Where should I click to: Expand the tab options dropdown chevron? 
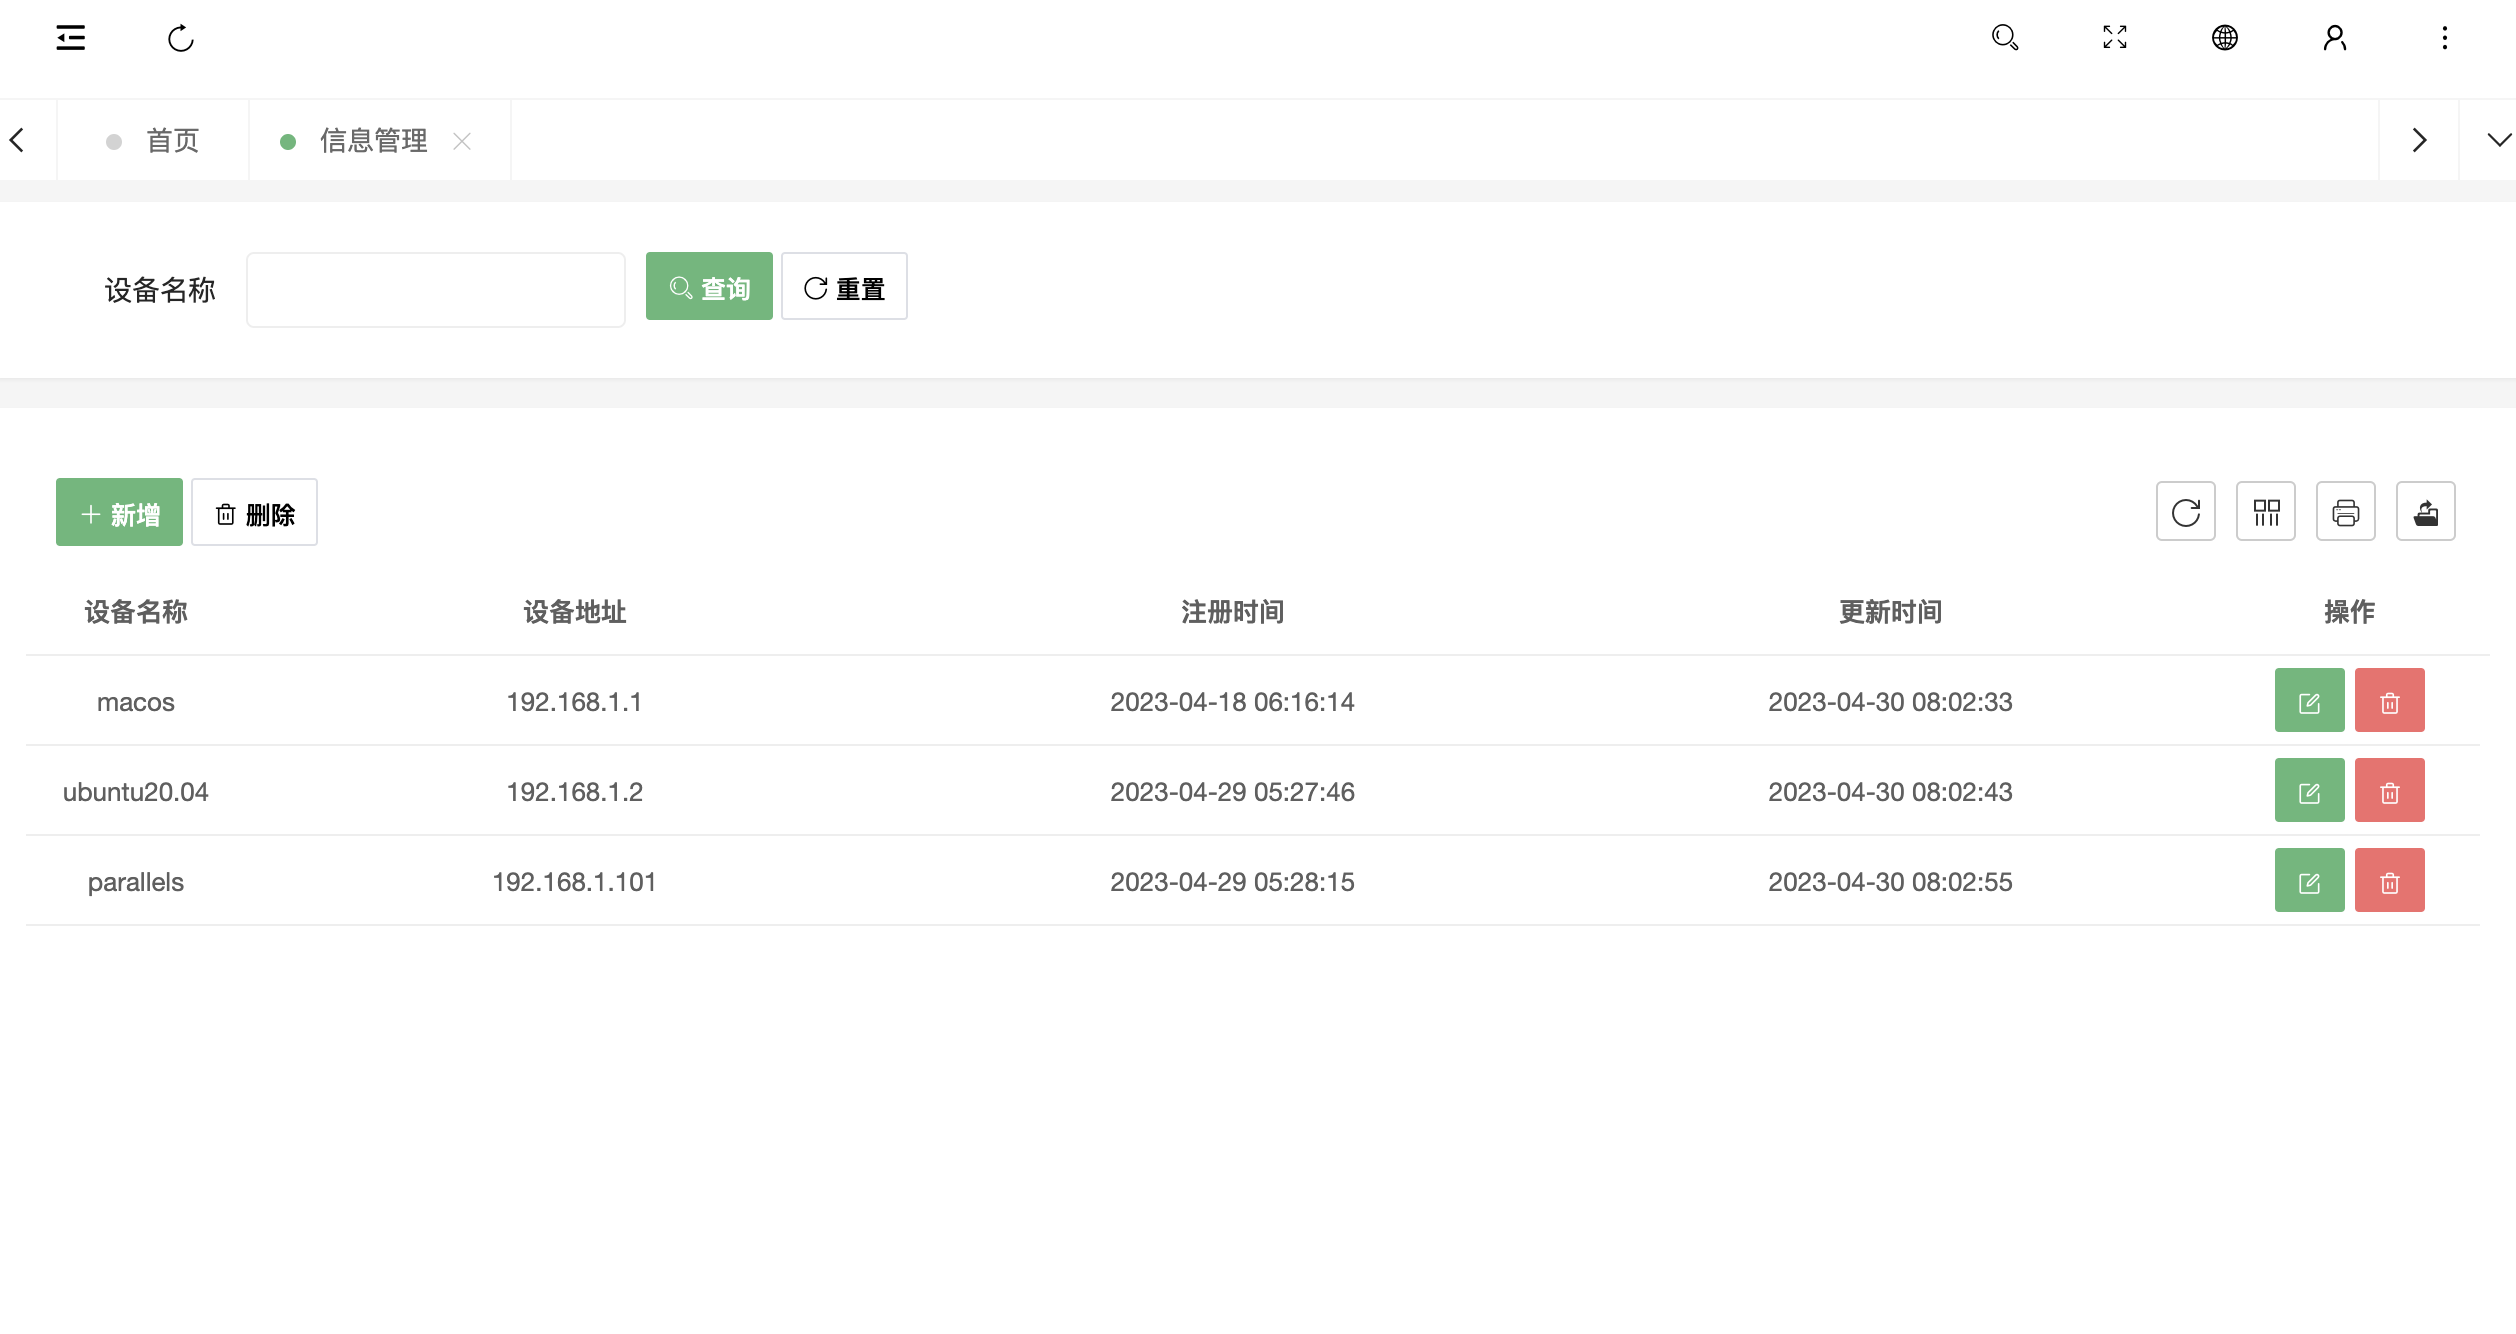[x=2499, y=140]
